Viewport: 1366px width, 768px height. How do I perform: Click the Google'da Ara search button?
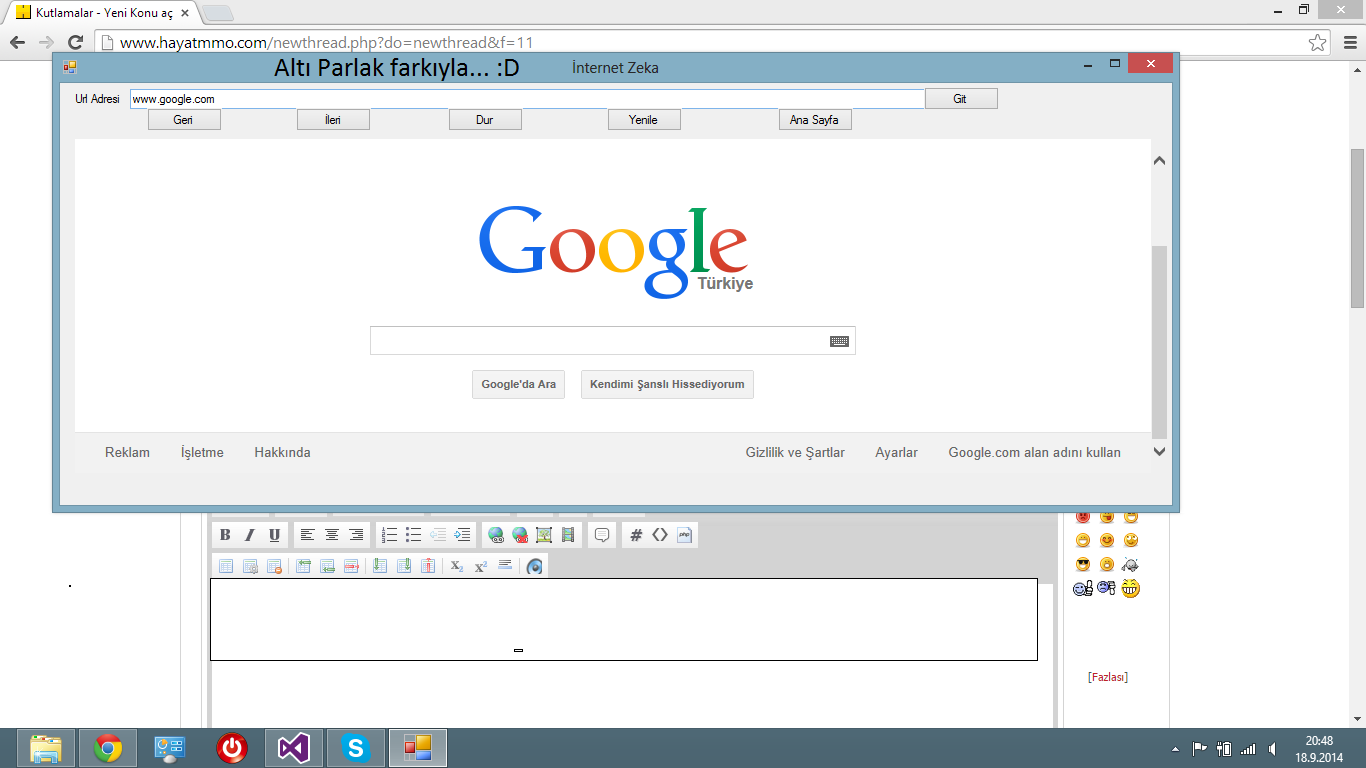click(x=519, y=385)
